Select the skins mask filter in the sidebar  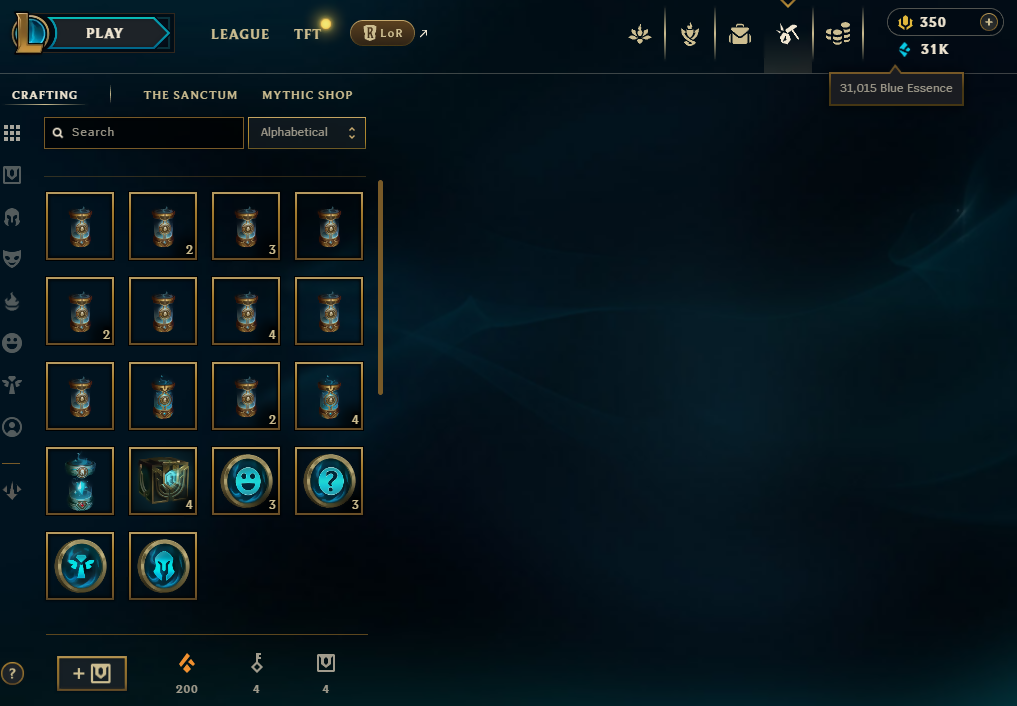click(12, 259)
